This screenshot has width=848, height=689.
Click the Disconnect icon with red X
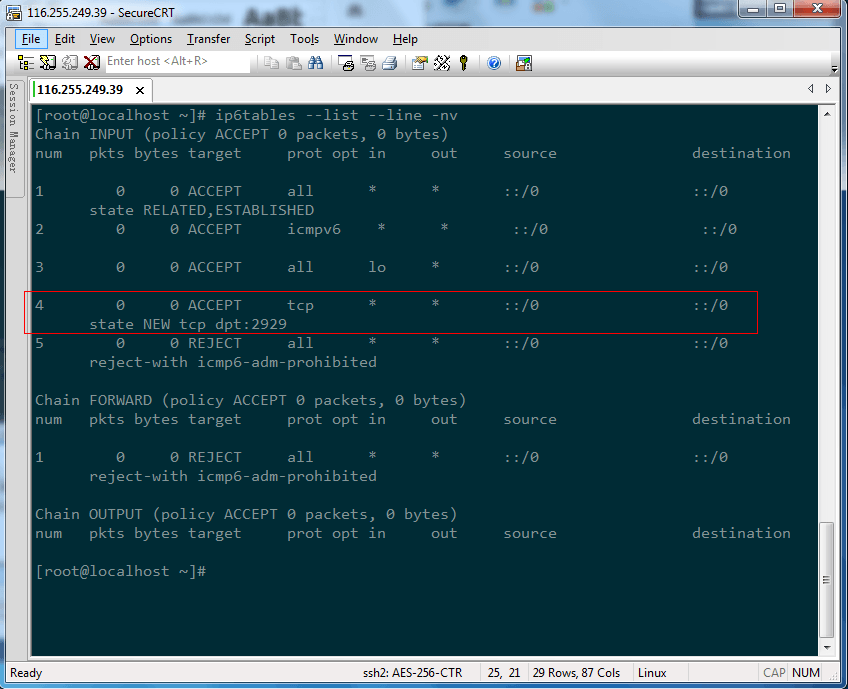[x=91, y=62]
